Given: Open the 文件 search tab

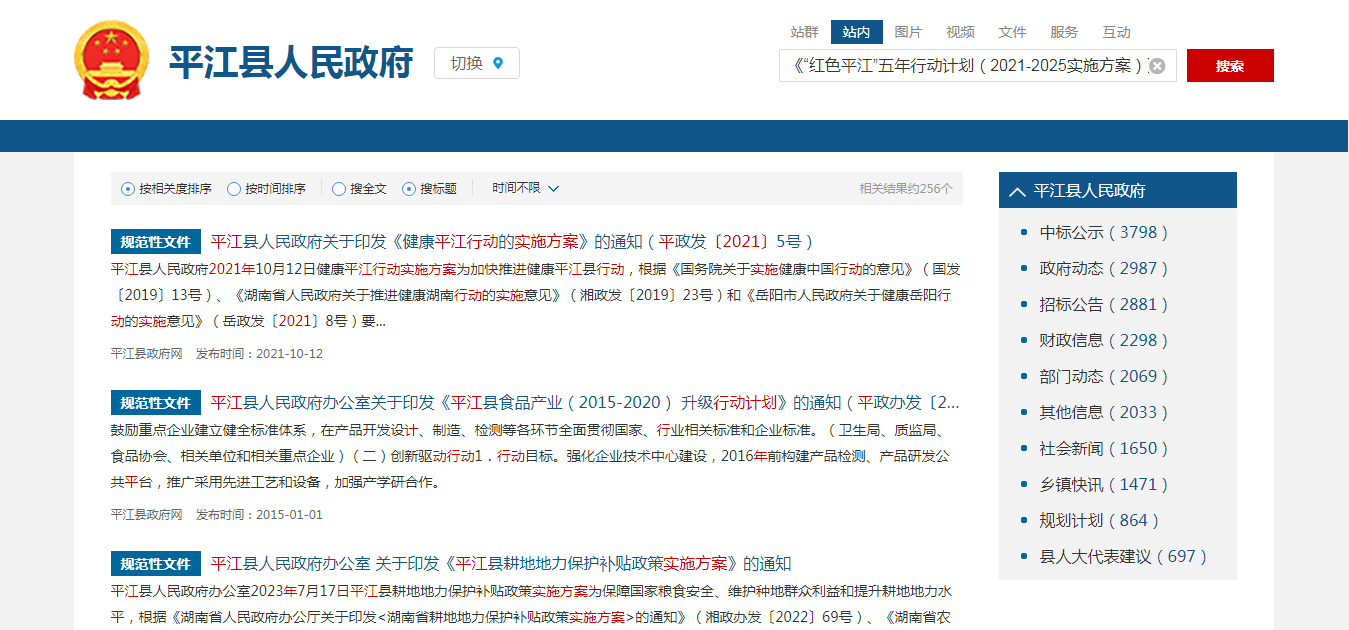Looking at the screenshot, I should (1012, 32).
